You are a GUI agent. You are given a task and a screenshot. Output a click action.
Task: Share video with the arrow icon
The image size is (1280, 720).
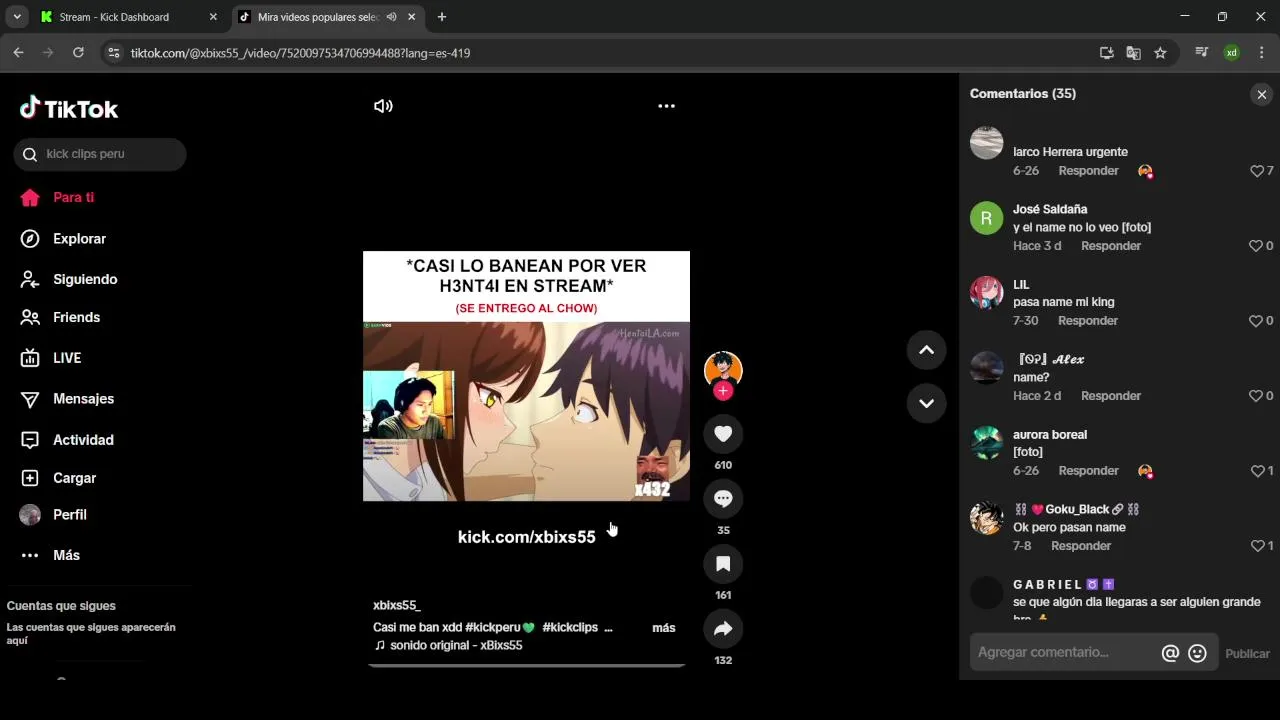(723, 629)
